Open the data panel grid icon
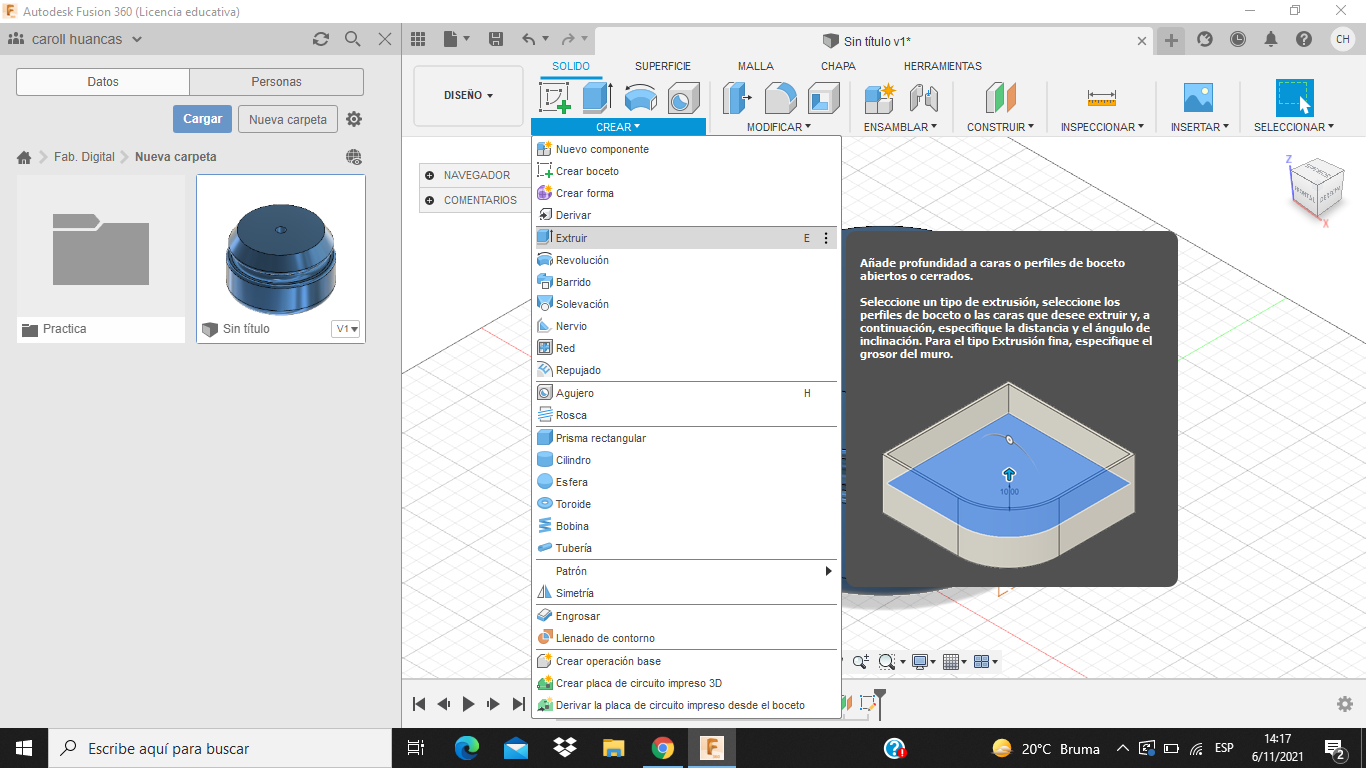 tap(418, 39)
